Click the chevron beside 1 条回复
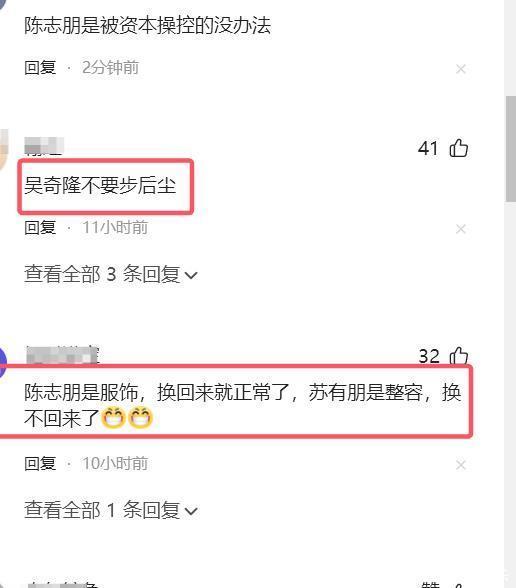Screen dimensions: 516x588 [x=191, y=512]
